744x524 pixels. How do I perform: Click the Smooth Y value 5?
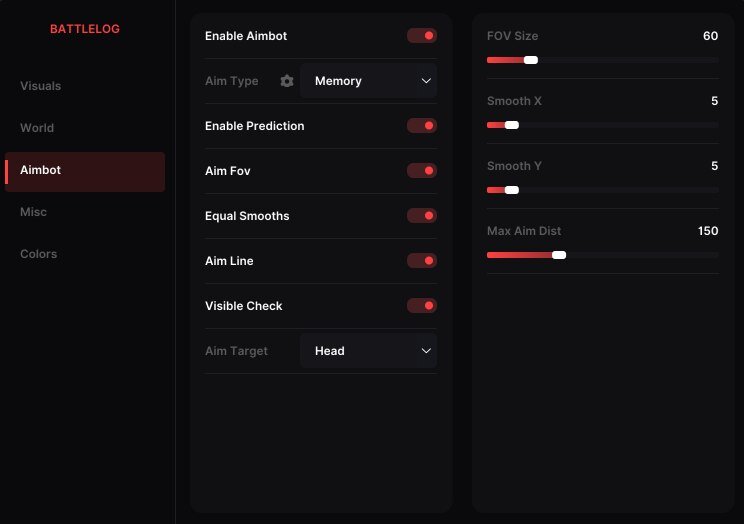(715, 166)
